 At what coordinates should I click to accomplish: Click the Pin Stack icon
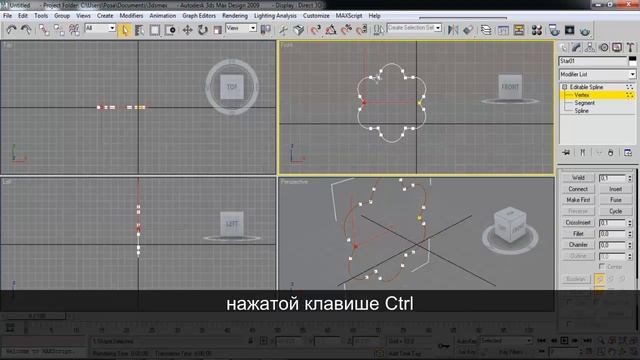point(566,153)
